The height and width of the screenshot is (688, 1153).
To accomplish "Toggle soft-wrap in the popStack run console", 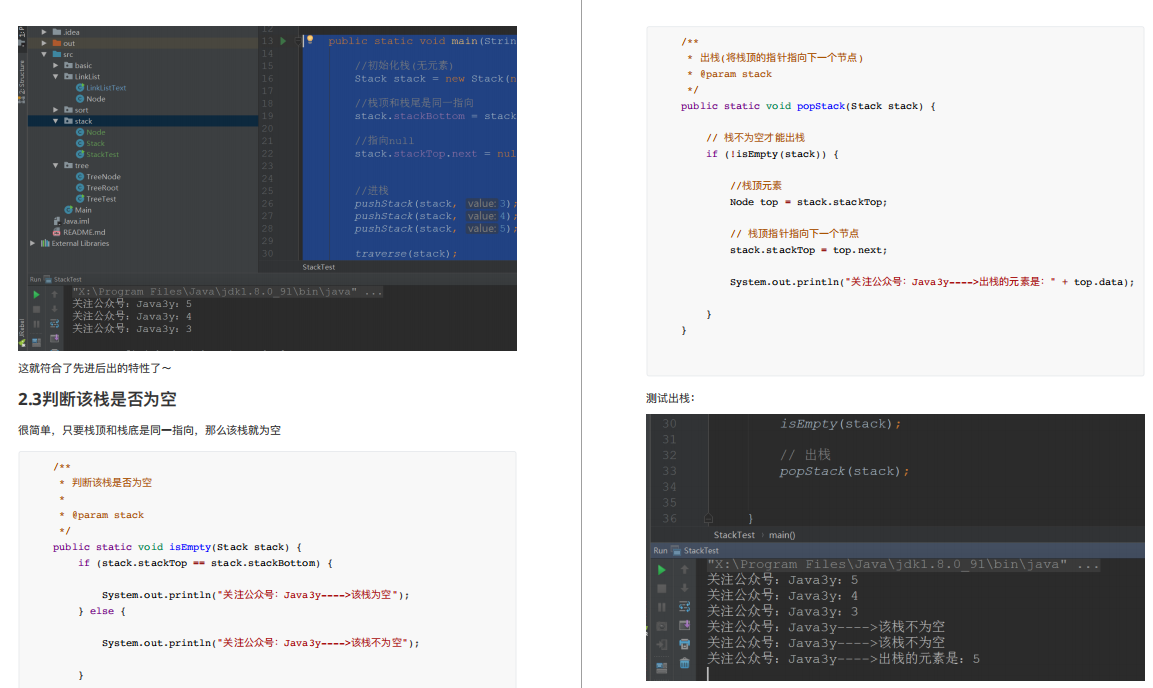I will pyautogui.click(x=684, y=607).
